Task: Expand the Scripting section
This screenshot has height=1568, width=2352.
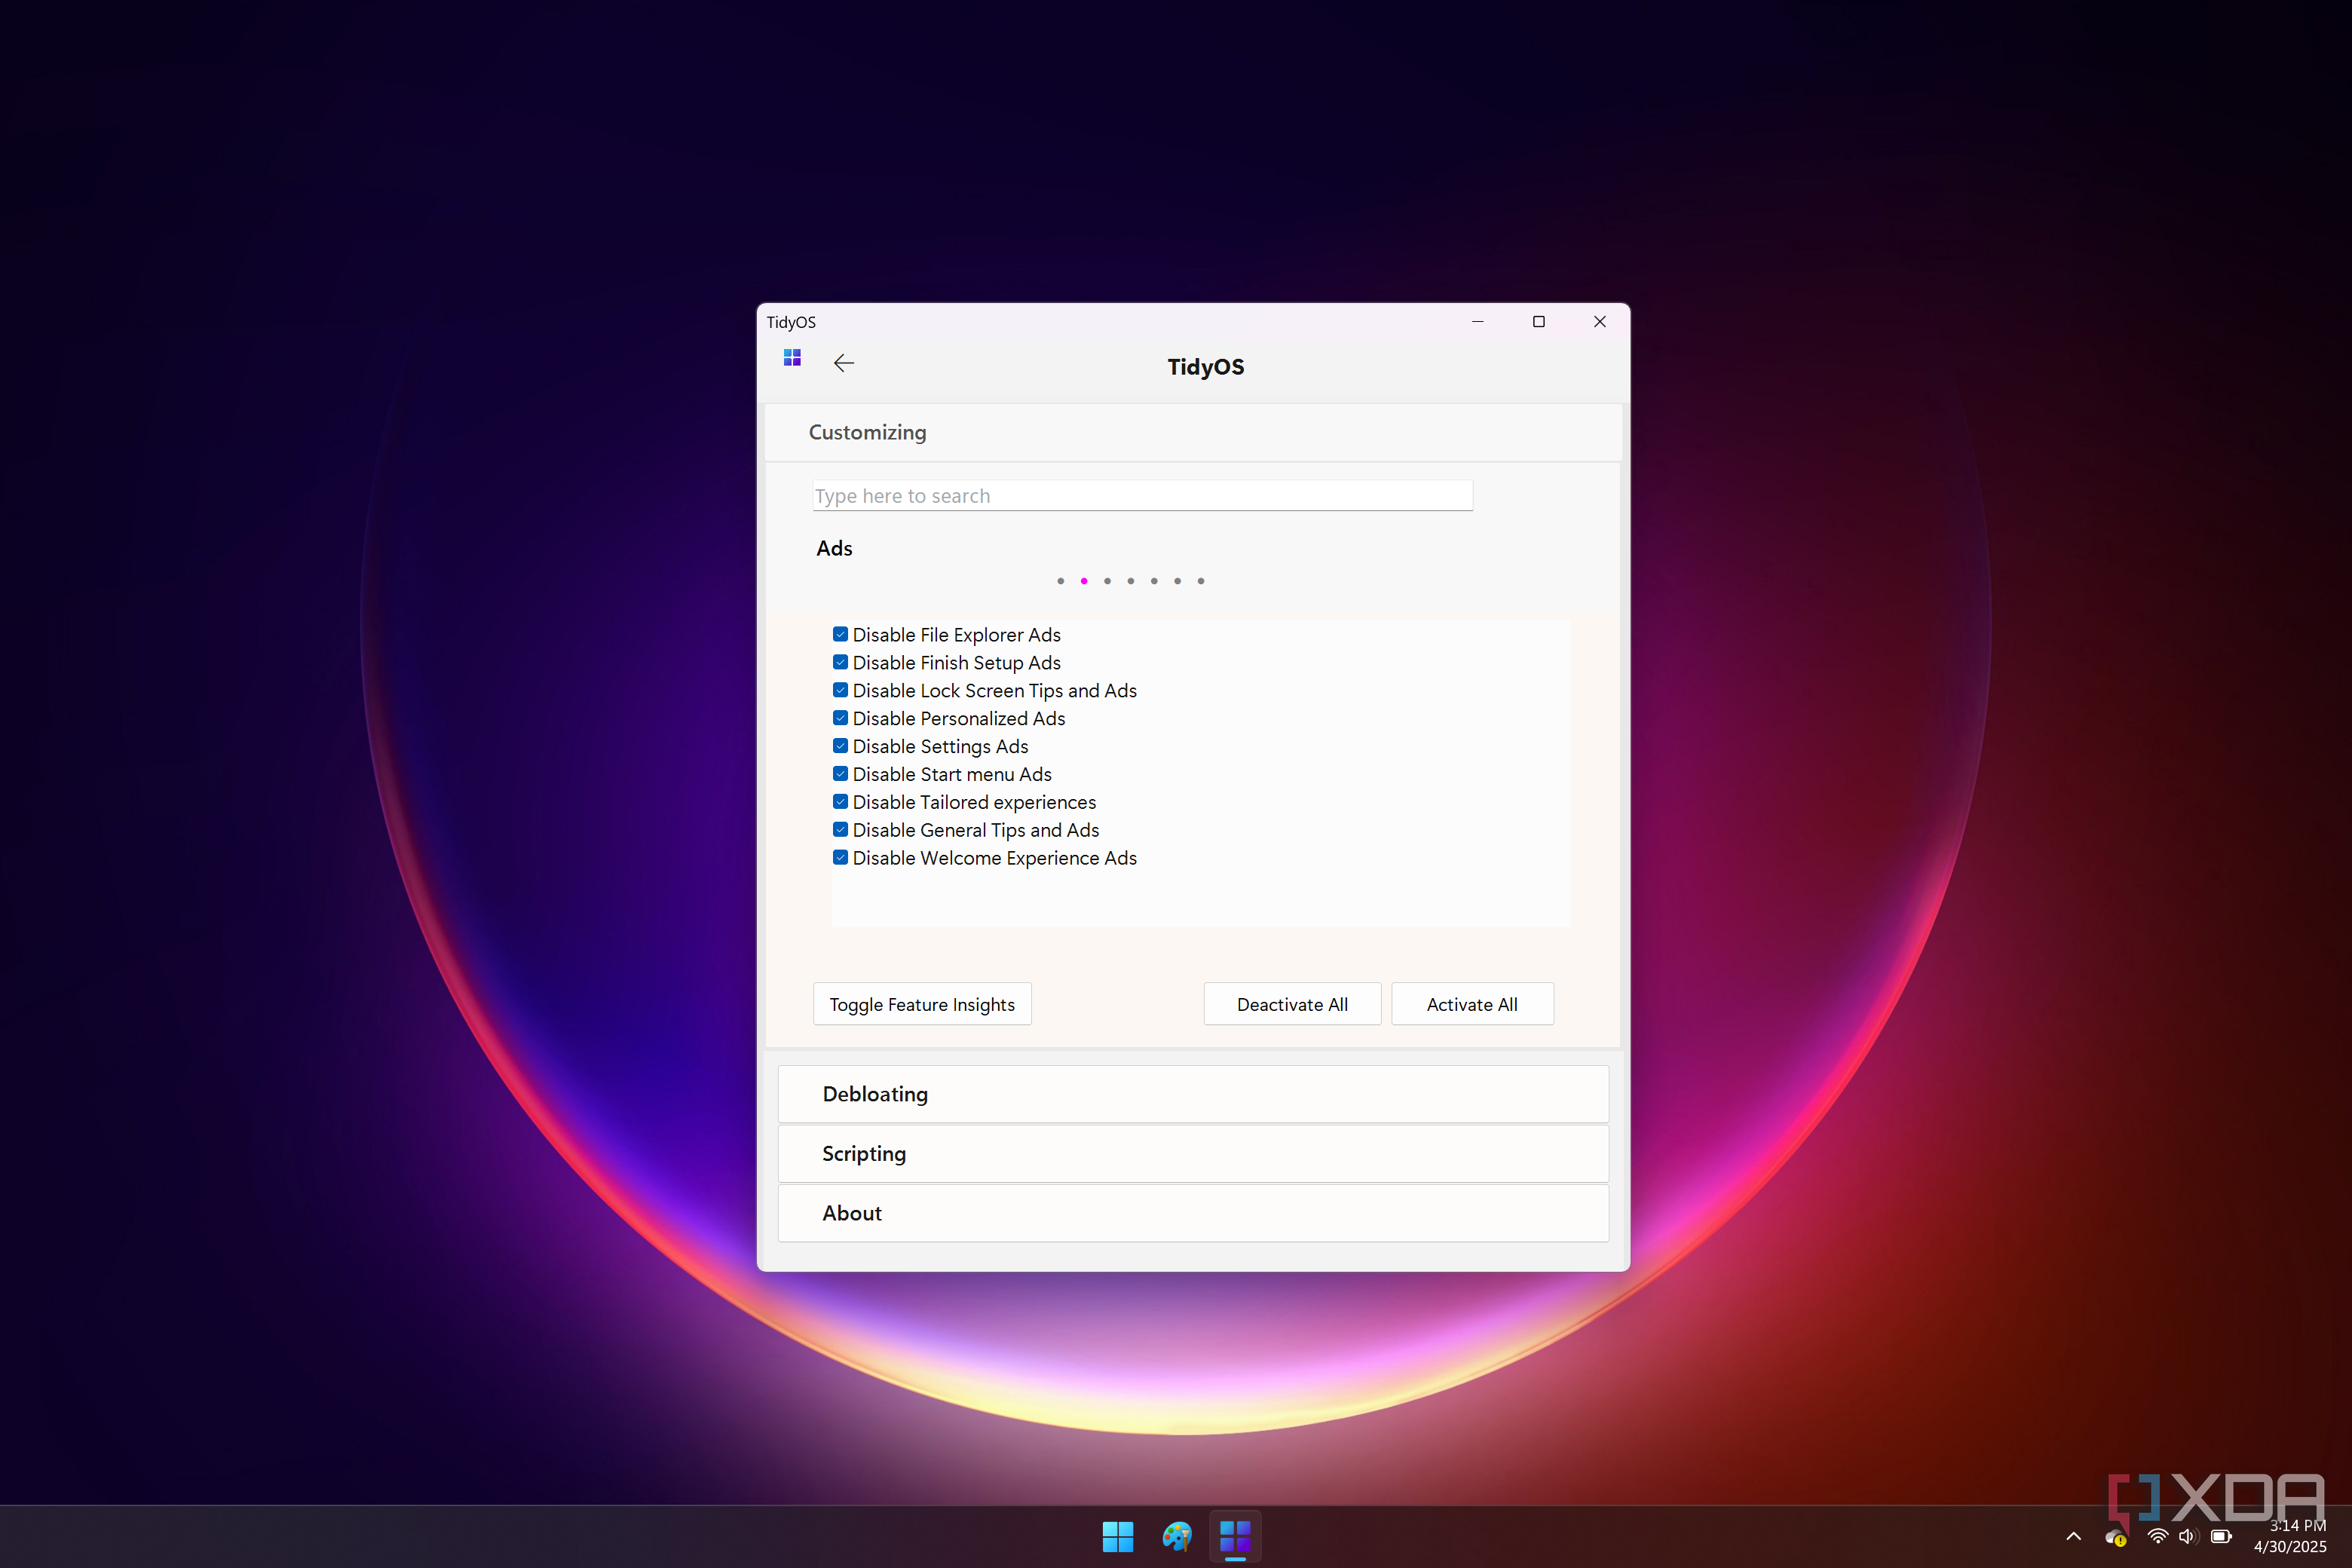Action: 1192,1153
